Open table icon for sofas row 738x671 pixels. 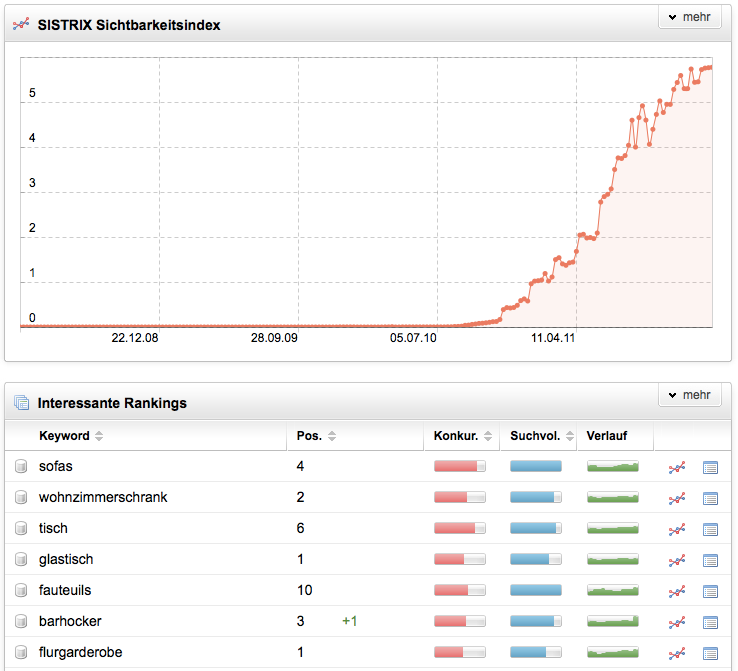pyautogui.click(x=710, y=467)
